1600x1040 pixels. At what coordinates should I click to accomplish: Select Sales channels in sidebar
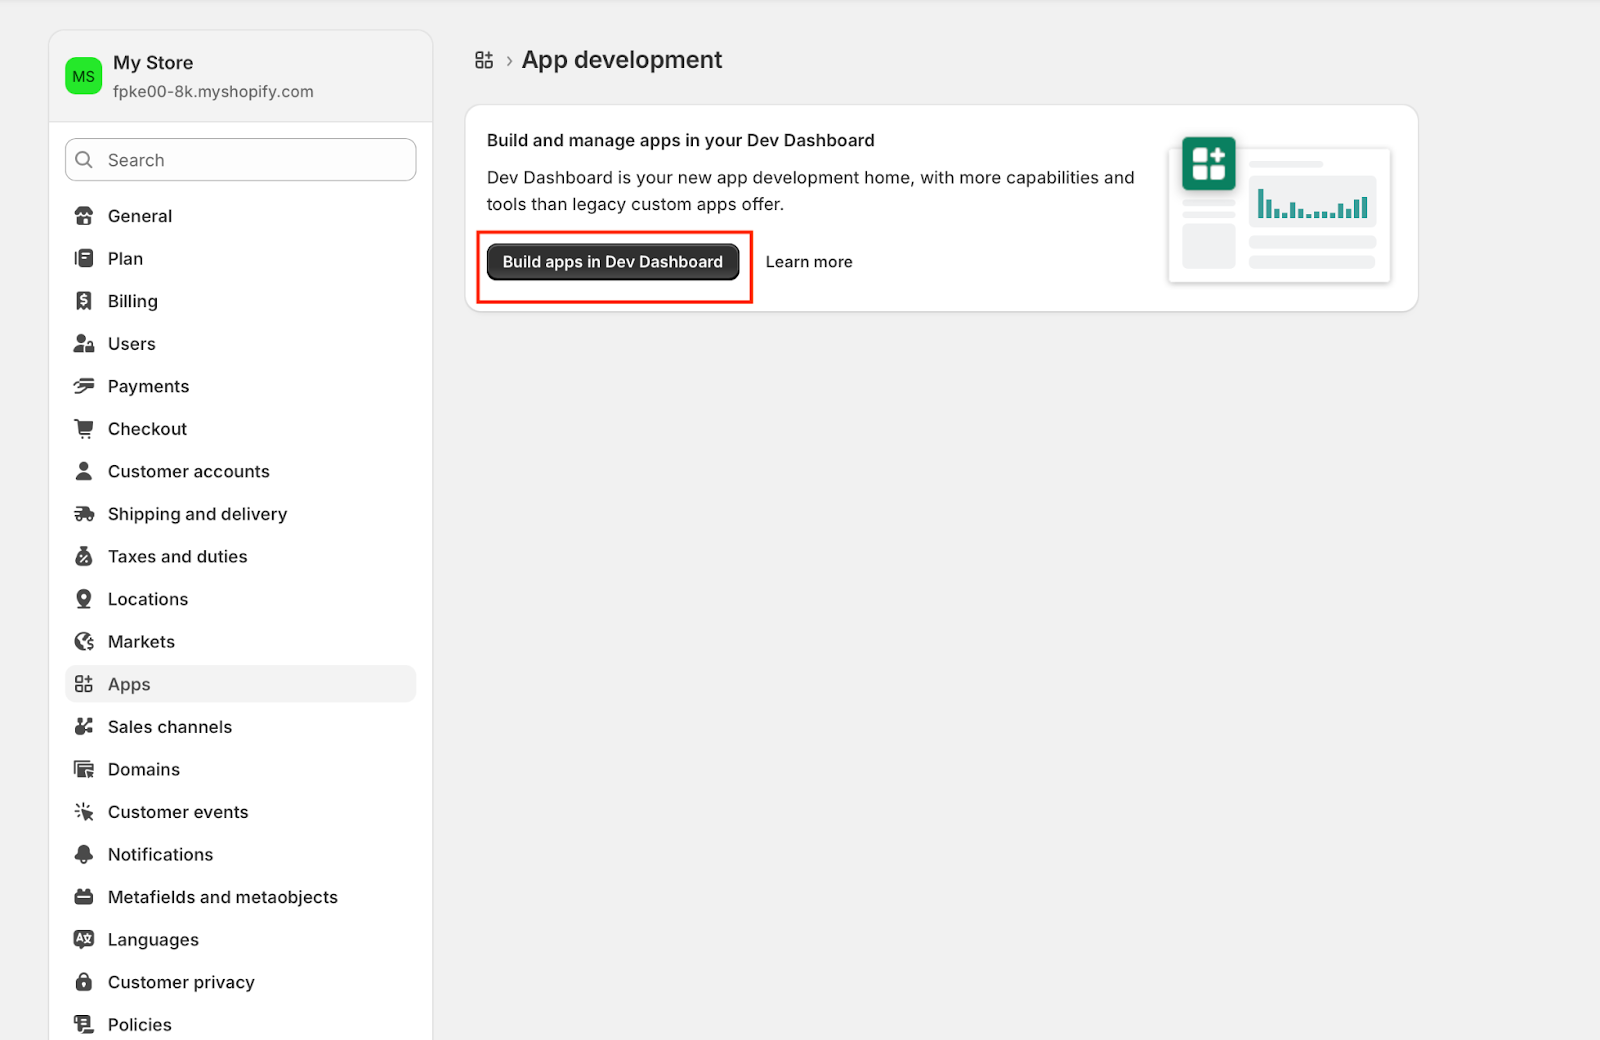[169, 727]
